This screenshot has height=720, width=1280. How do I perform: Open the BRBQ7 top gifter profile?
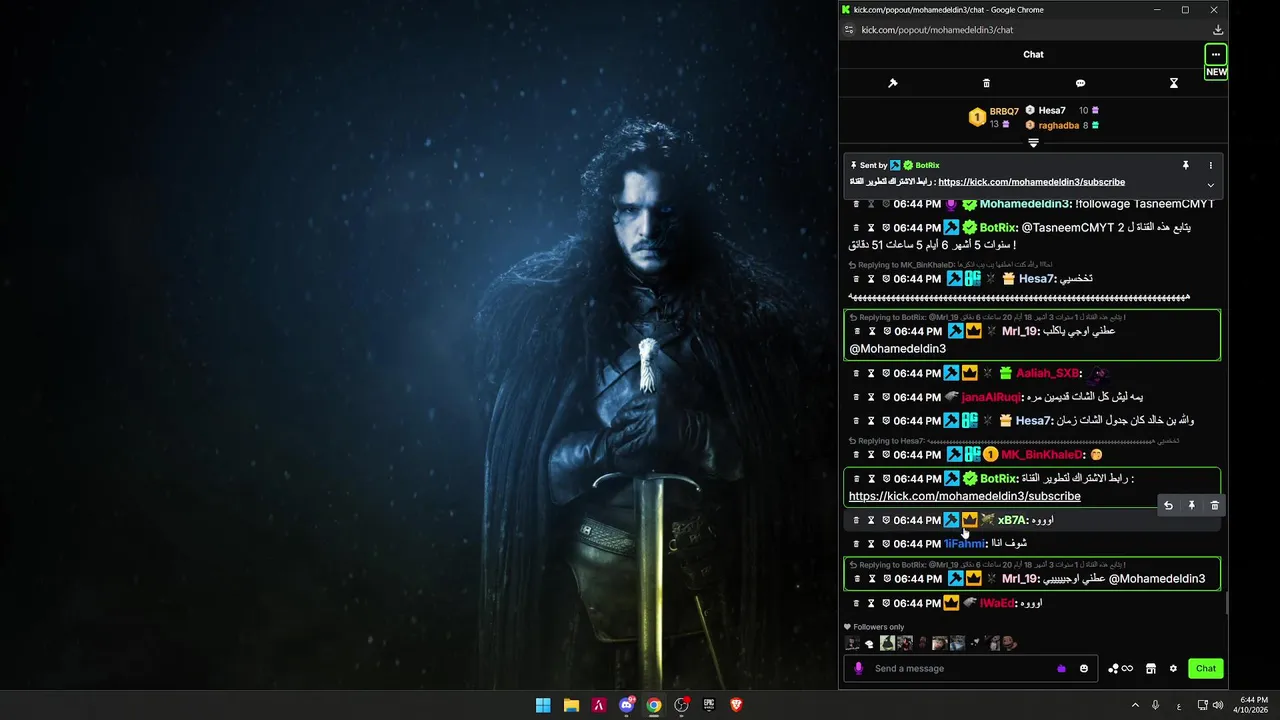[1004, 111]
